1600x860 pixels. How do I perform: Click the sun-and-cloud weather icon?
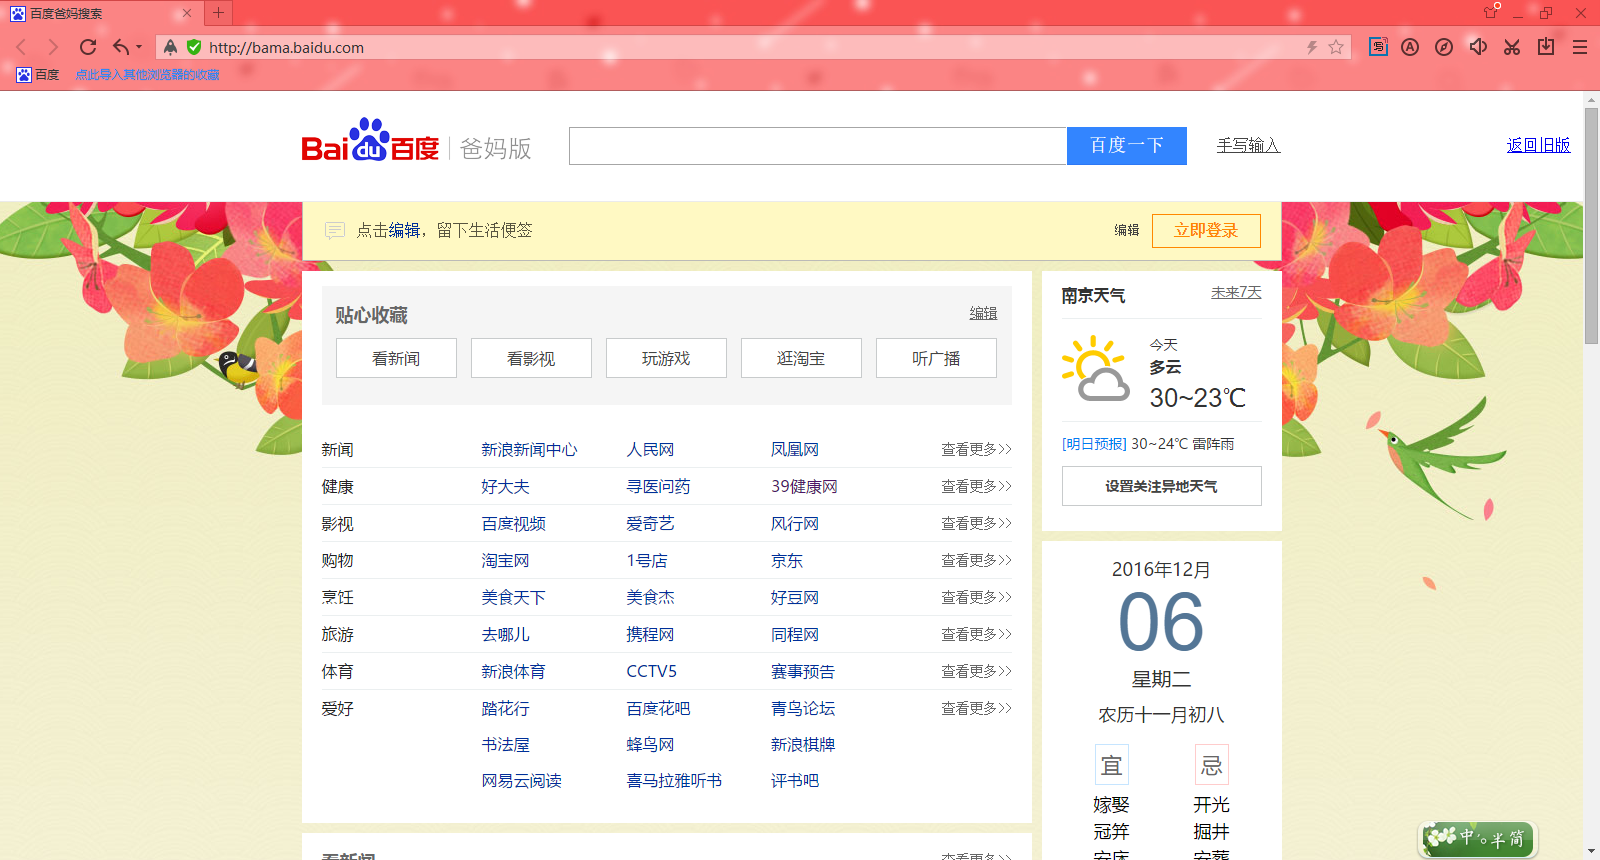1096,370
